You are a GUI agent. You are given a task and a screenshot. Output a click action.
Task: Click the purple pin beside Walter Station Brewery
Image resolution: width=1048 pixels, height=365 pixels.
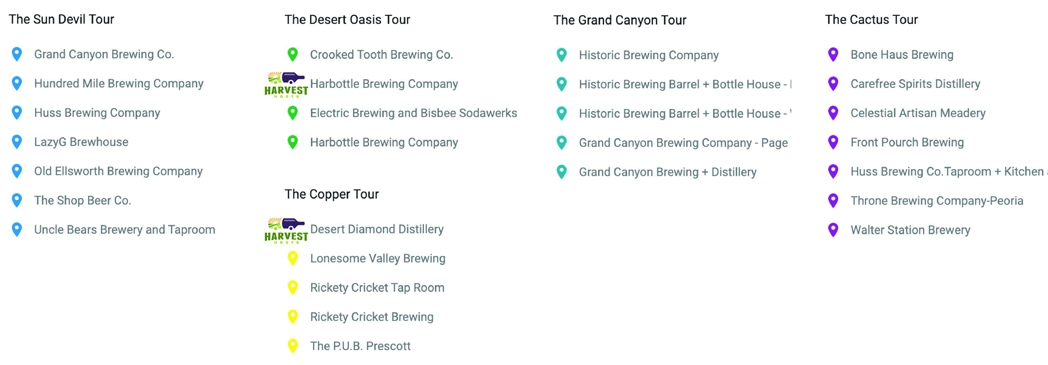[x=833, y=230]
